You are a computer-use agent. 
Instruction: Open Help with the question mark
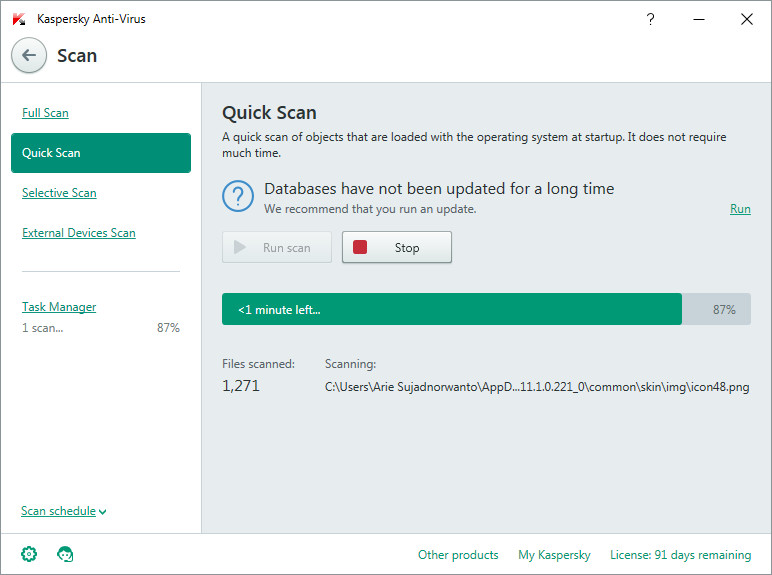(650, 19)
